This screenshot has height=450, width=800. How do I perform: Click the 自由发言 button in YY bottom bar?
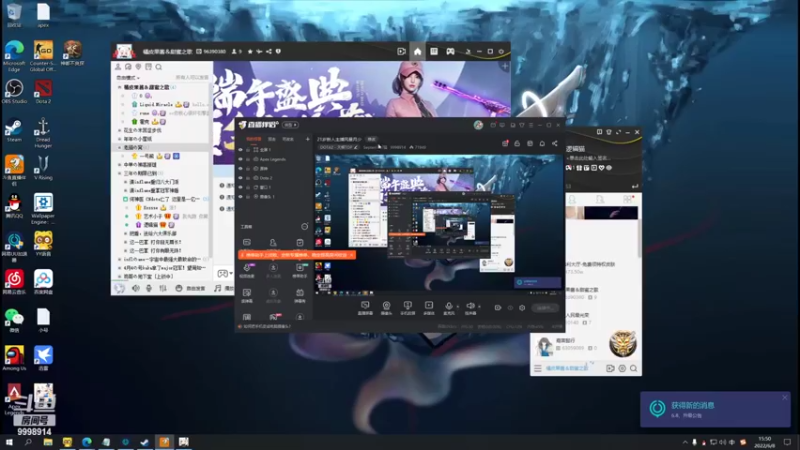tap(191, 288)
